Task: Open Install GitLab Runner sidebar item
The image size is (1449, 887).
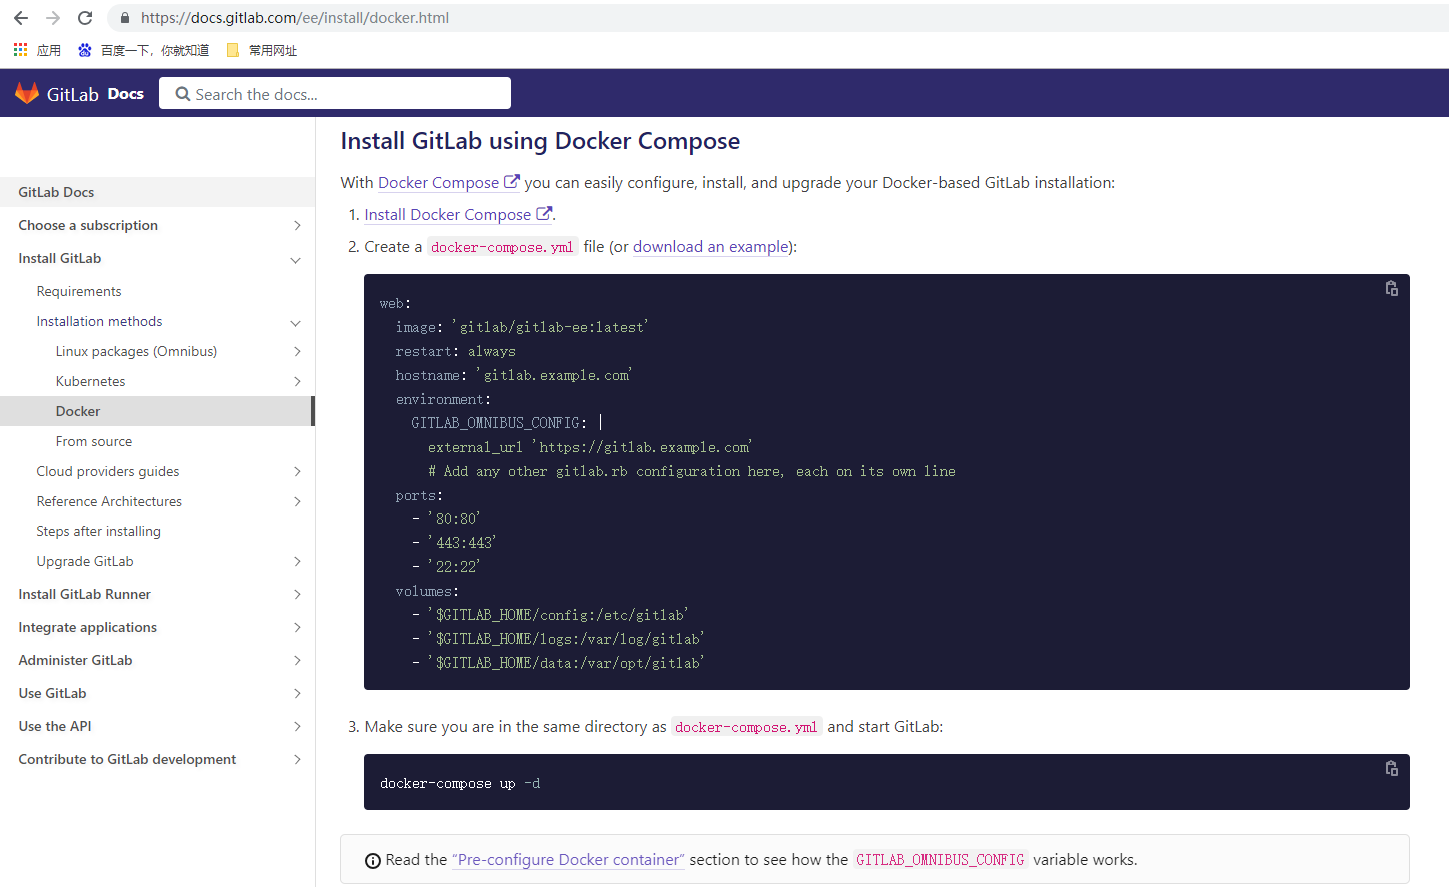Action: click(84, 594)
